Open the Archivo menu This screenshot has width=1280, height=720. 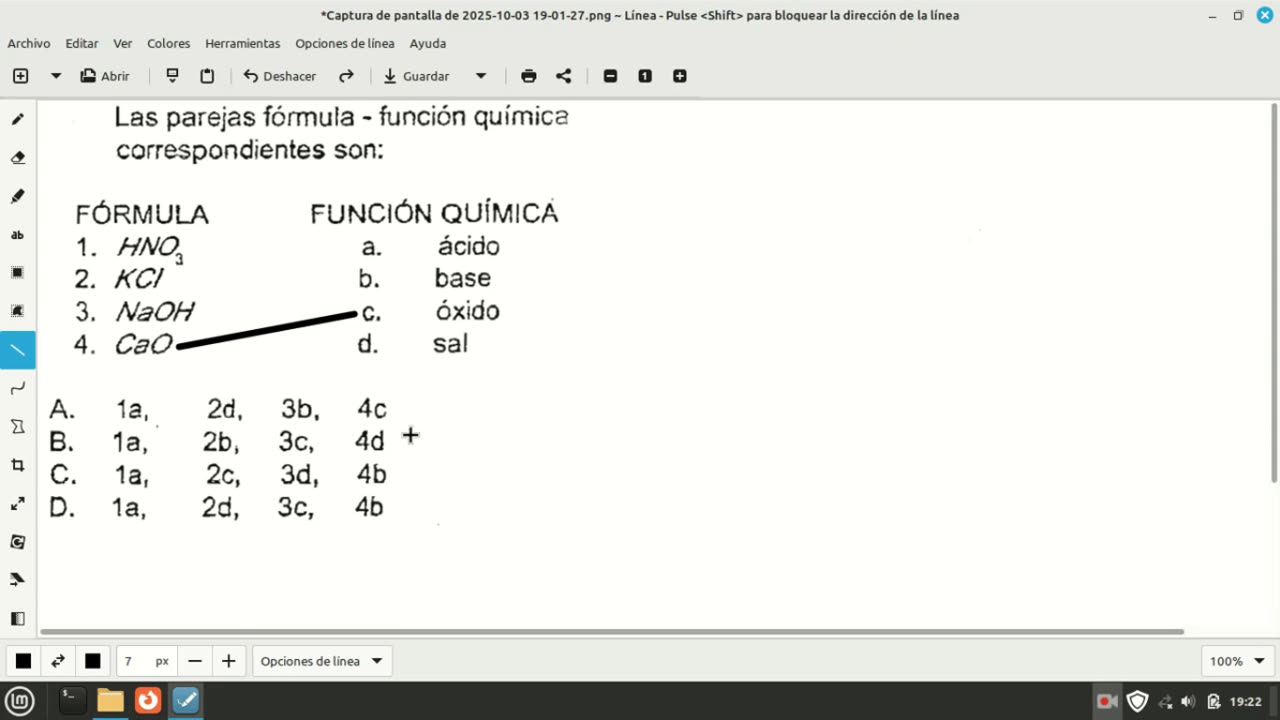[x=29, y=43]
